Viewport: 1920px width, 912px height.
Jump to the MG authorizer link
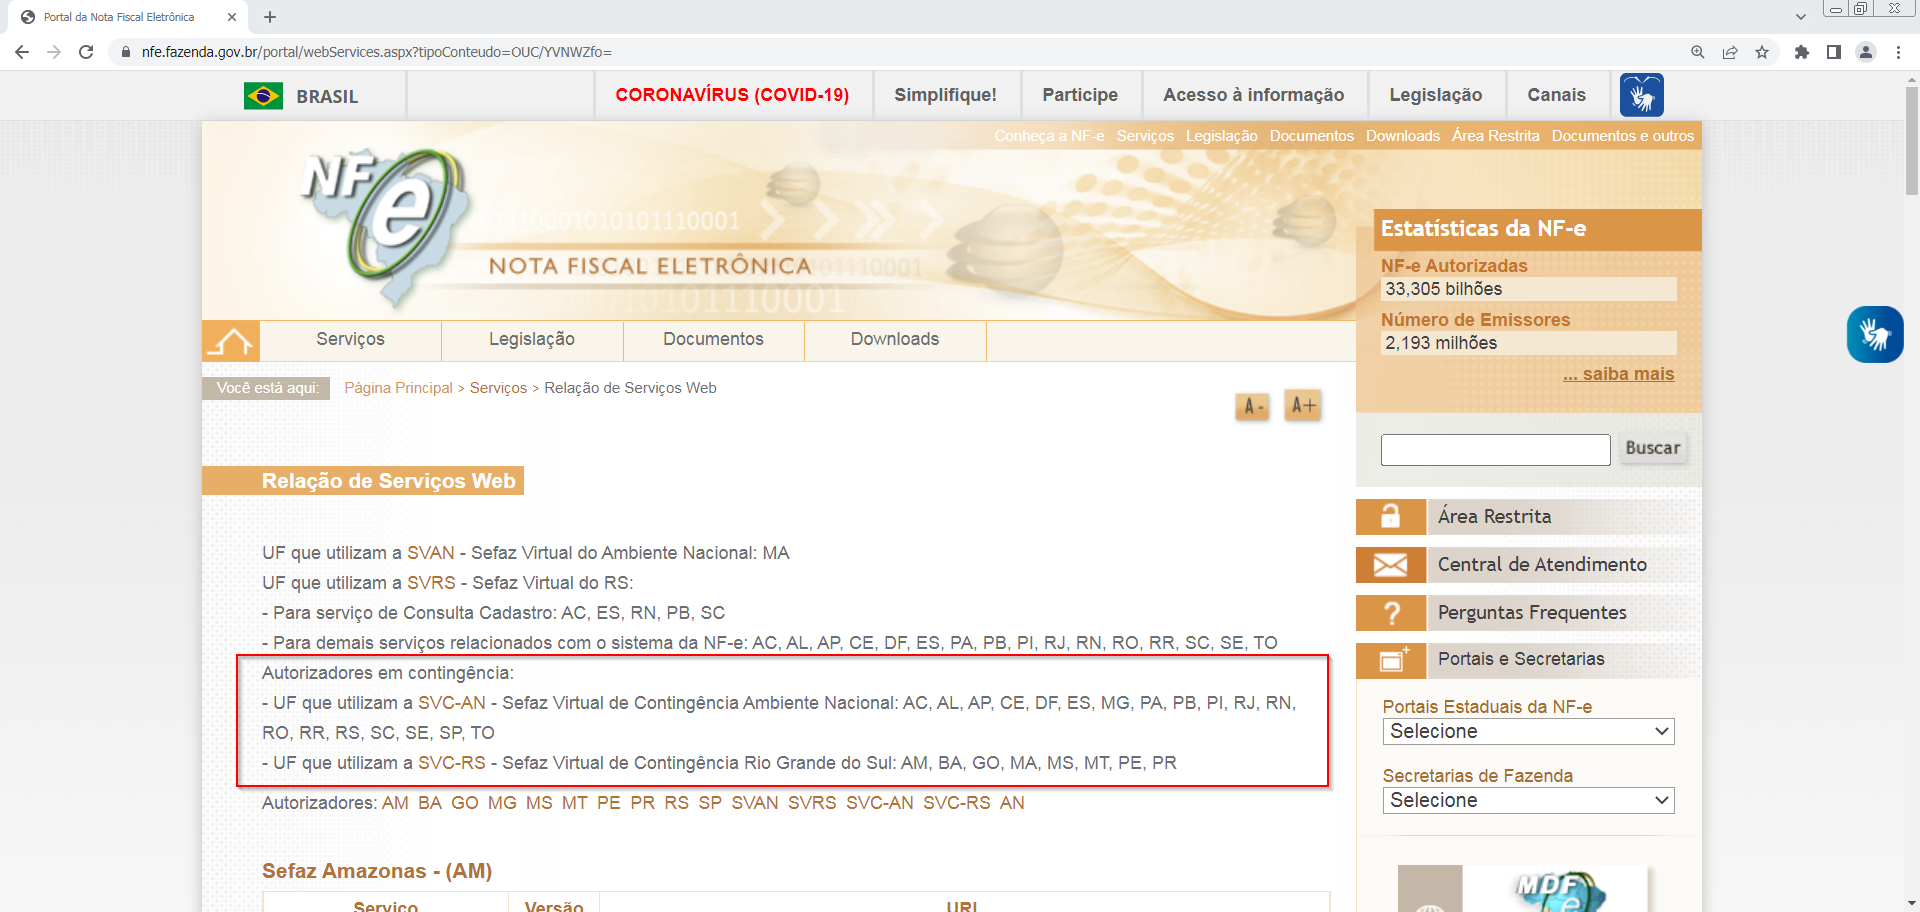502,803
